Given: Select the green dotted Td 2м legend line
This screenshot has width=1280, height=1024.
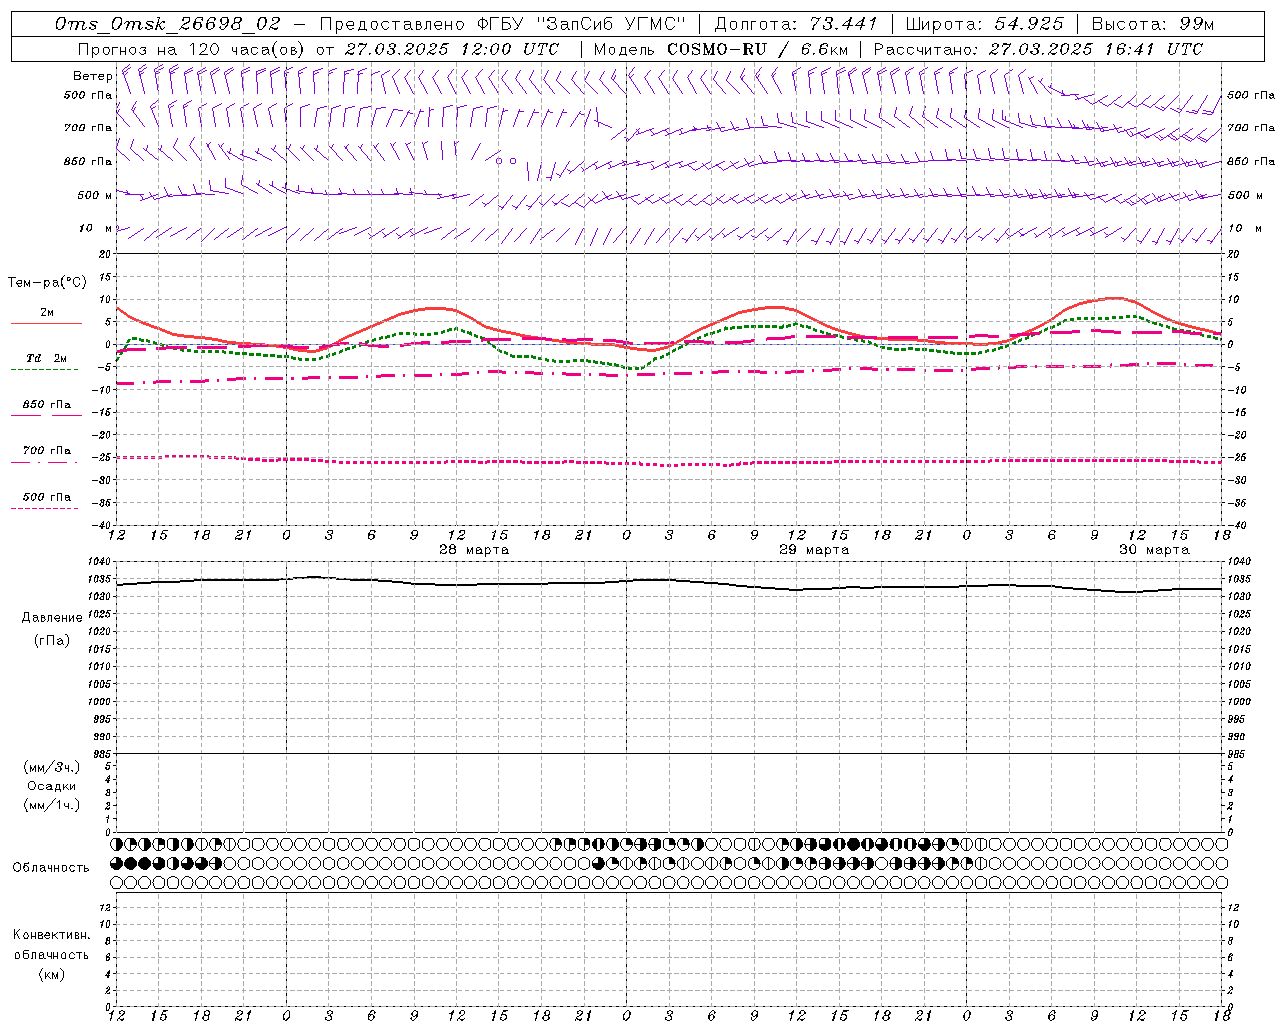Looking at the screenshot, I should coord(45,369).
